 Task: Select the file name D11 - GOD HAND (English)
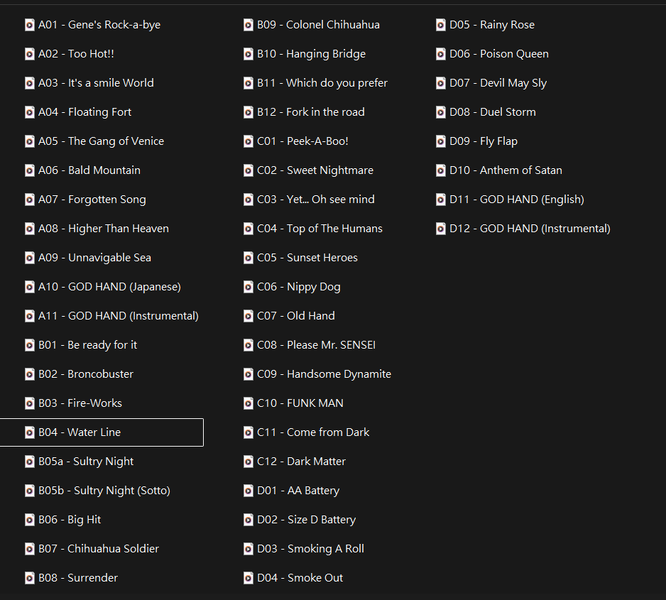[517, 200]
